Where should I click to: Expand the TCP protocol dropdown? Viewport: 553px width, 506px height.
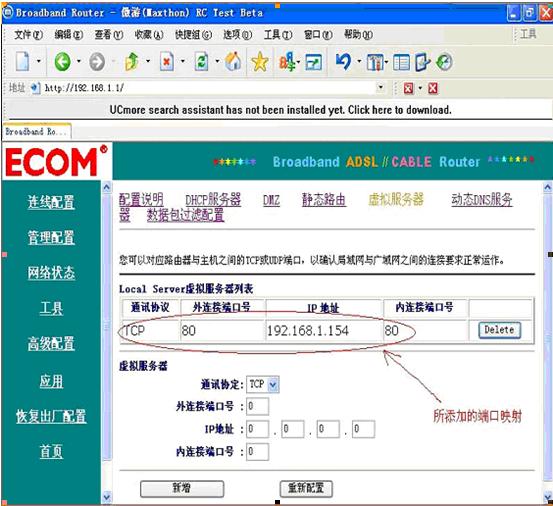pyautogui.click(x=273, y=384)
